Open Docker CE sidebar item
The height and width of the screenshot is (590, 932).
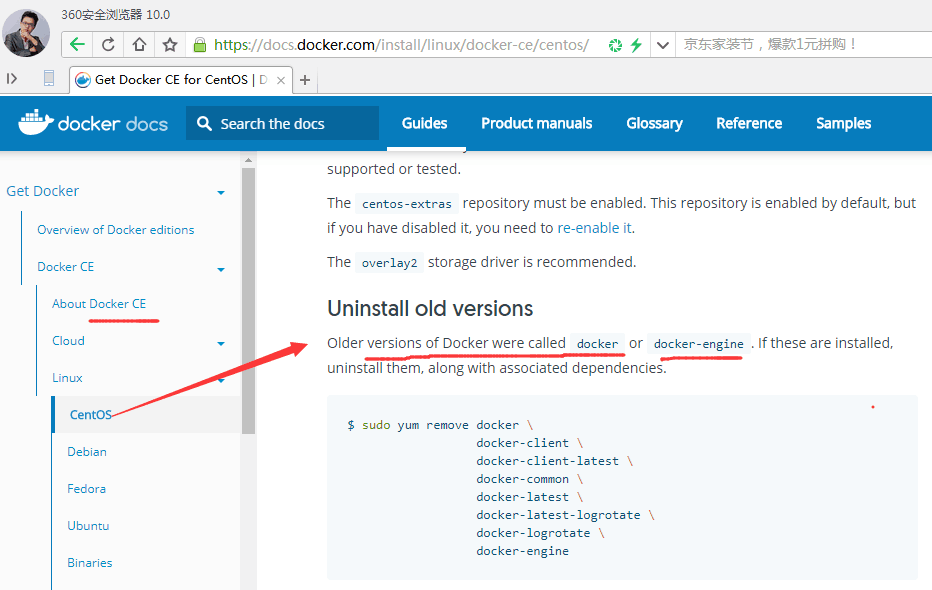[x=65, y=267]
